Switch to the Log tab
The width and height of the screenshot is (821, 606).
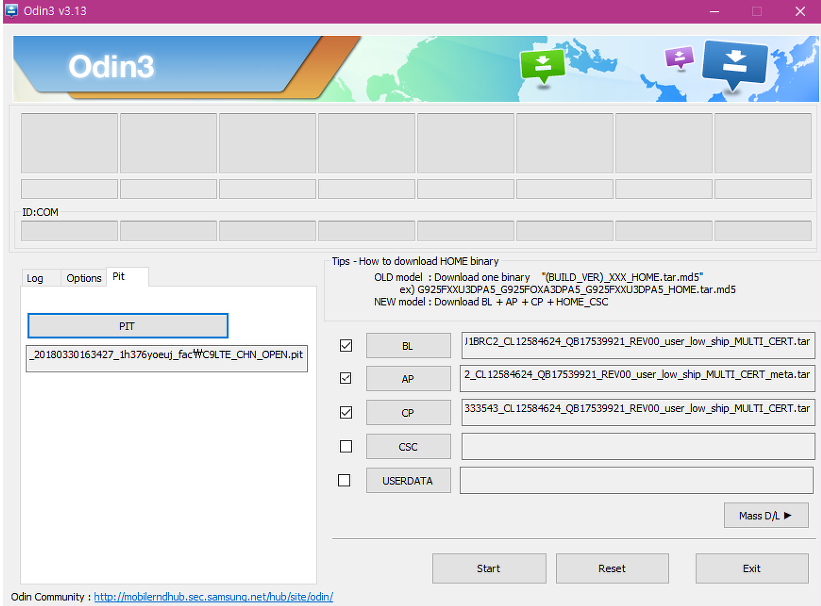pos(35,278)
